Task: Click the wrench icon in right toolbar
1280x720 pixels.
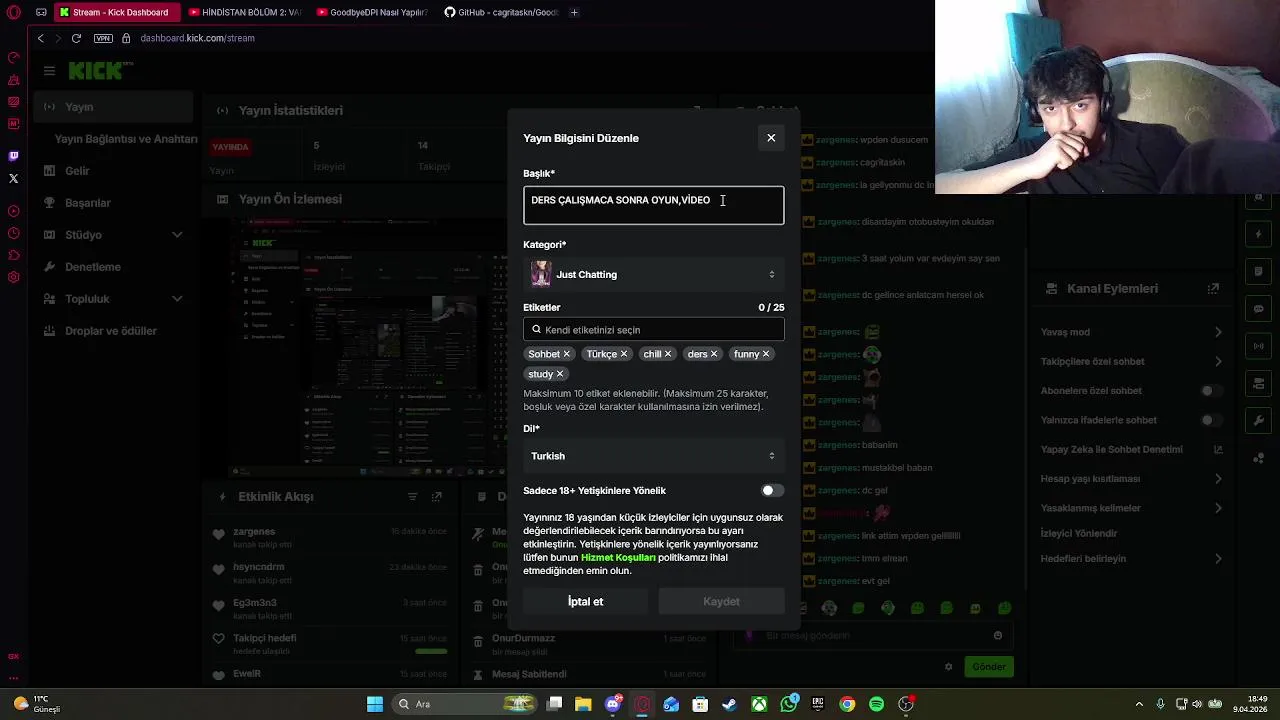Action: pos(1259,420)
